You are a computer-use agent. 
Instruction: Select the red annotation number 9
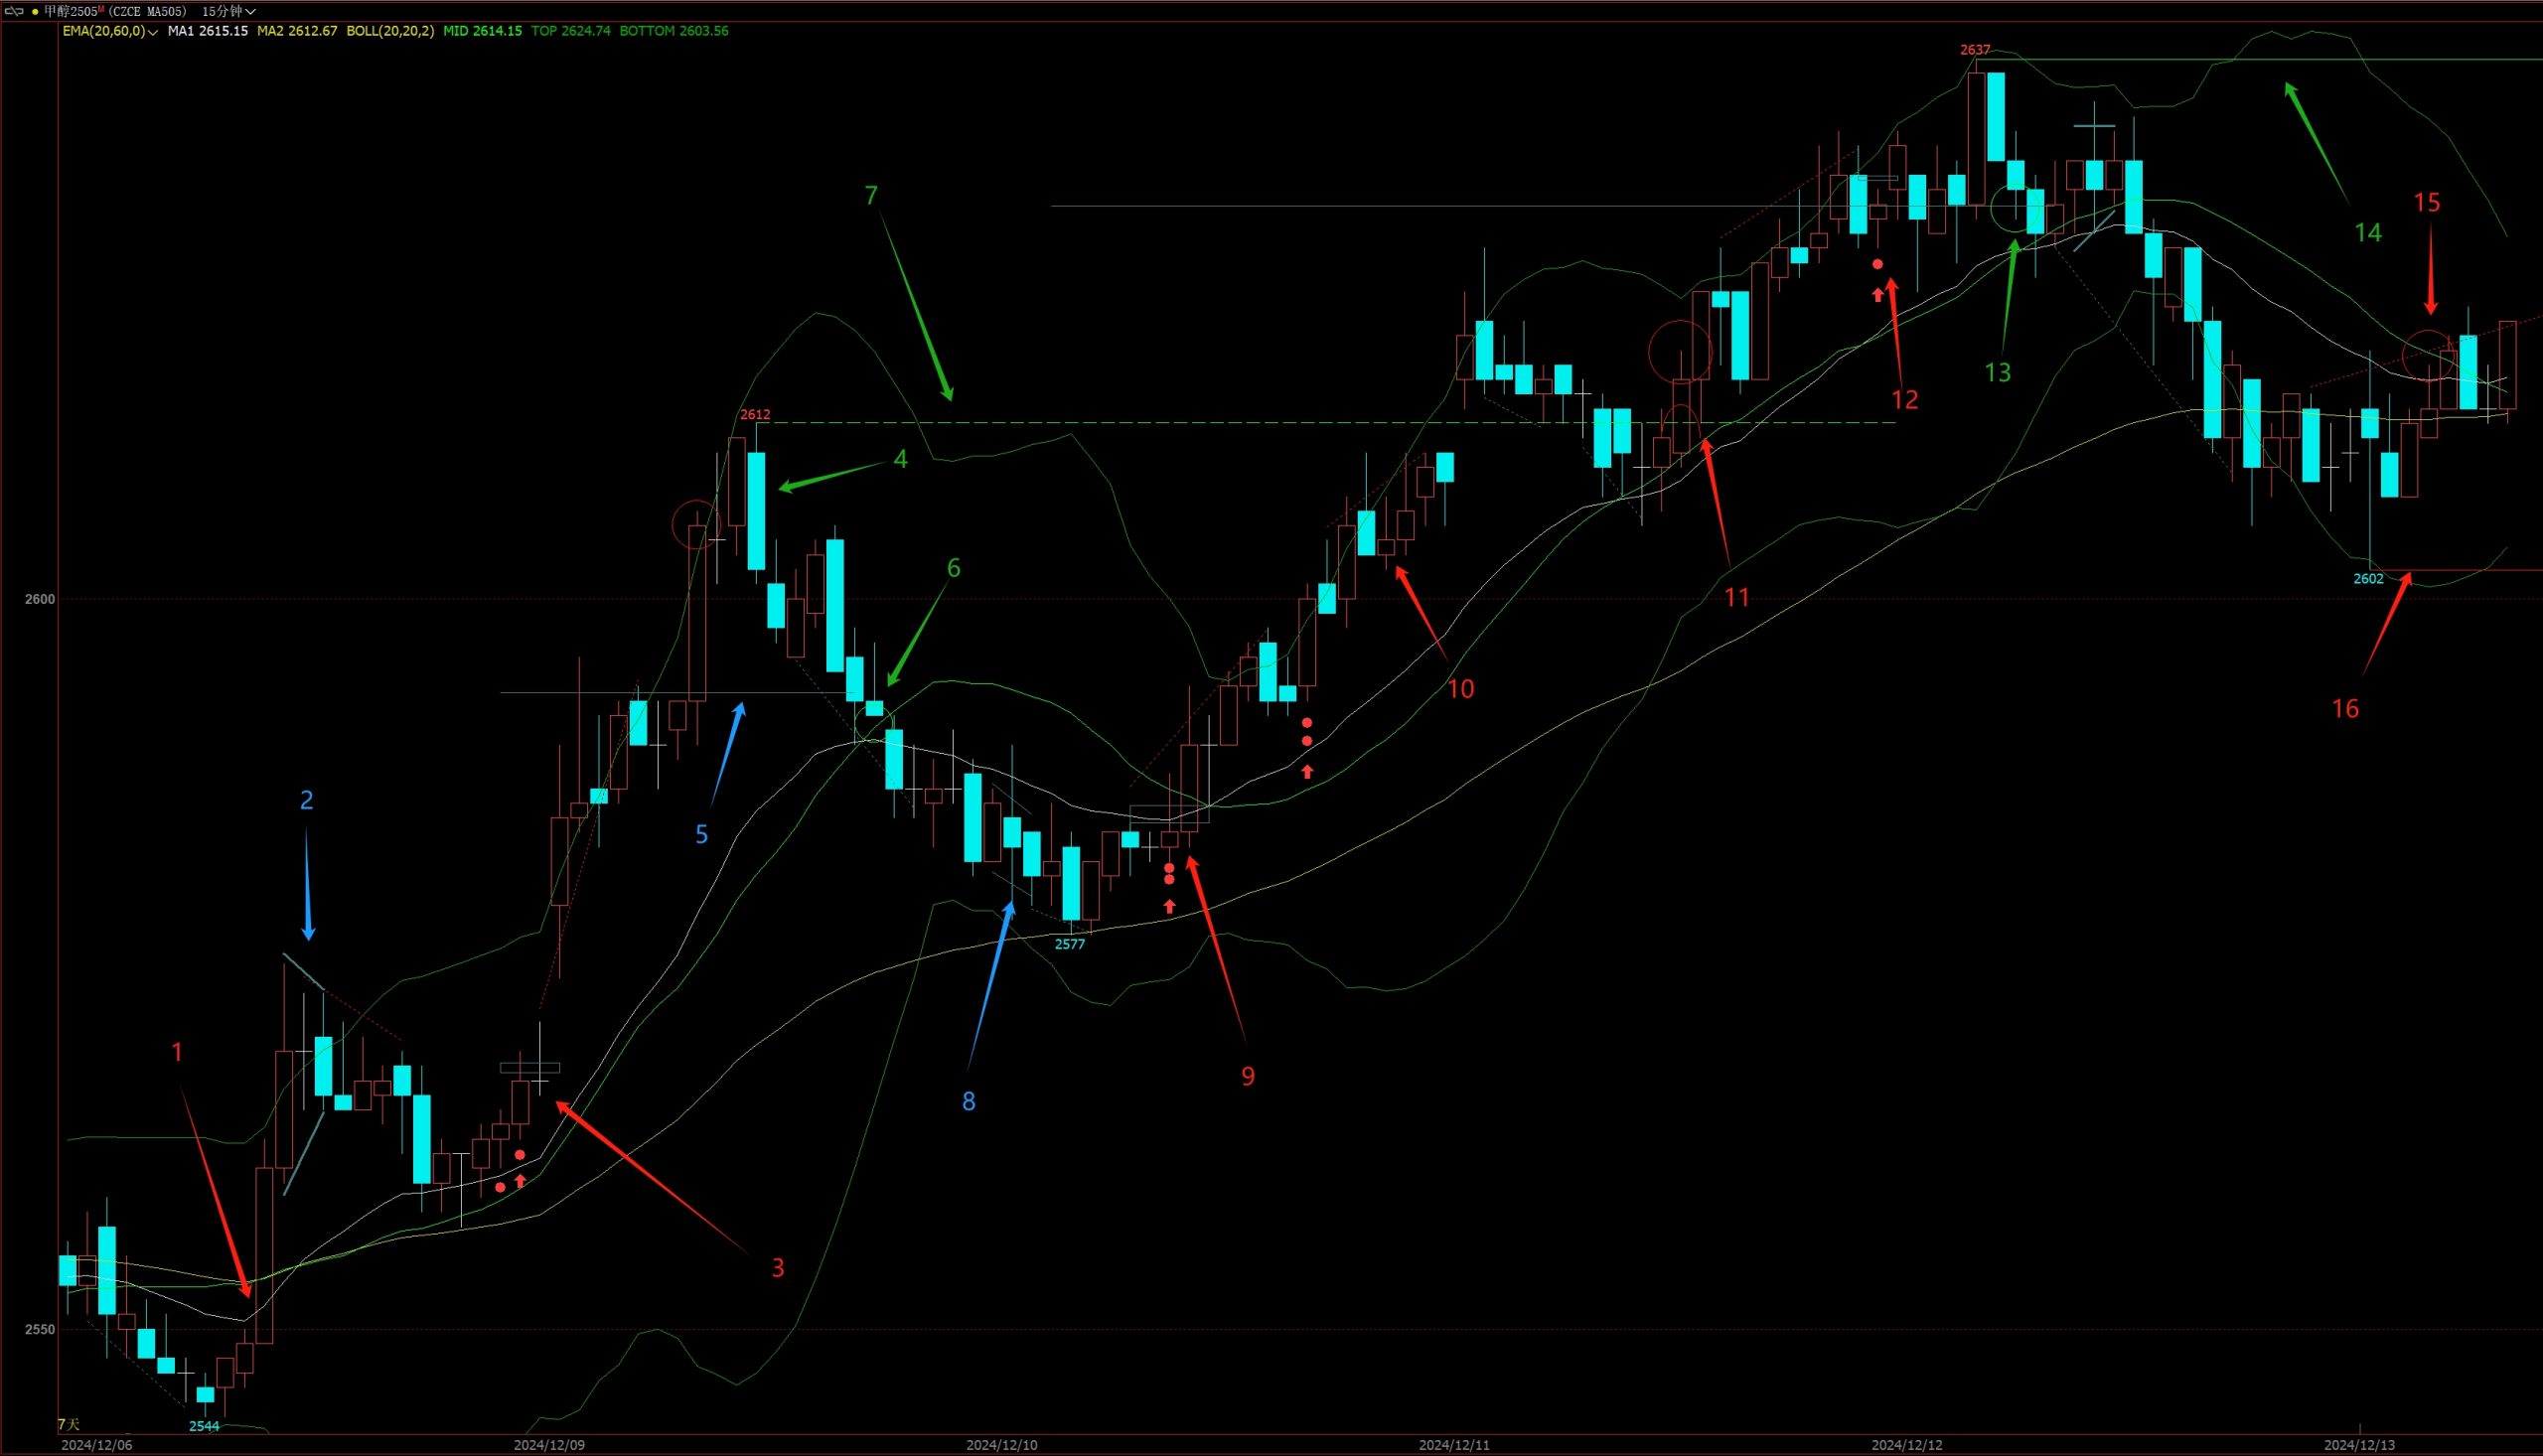coord(1247,1076)
